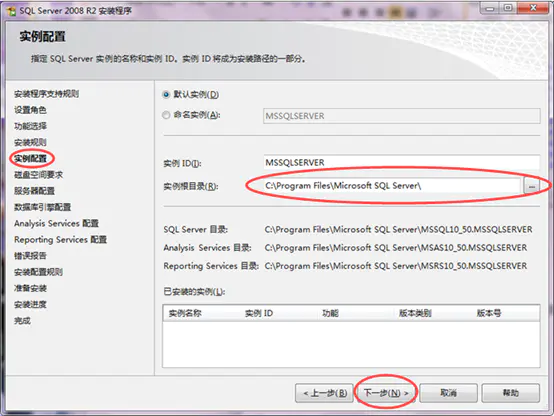The image size is (554, 416).
Task: Choose the 命名实例 radio button
Action: (x=166, y=115)
